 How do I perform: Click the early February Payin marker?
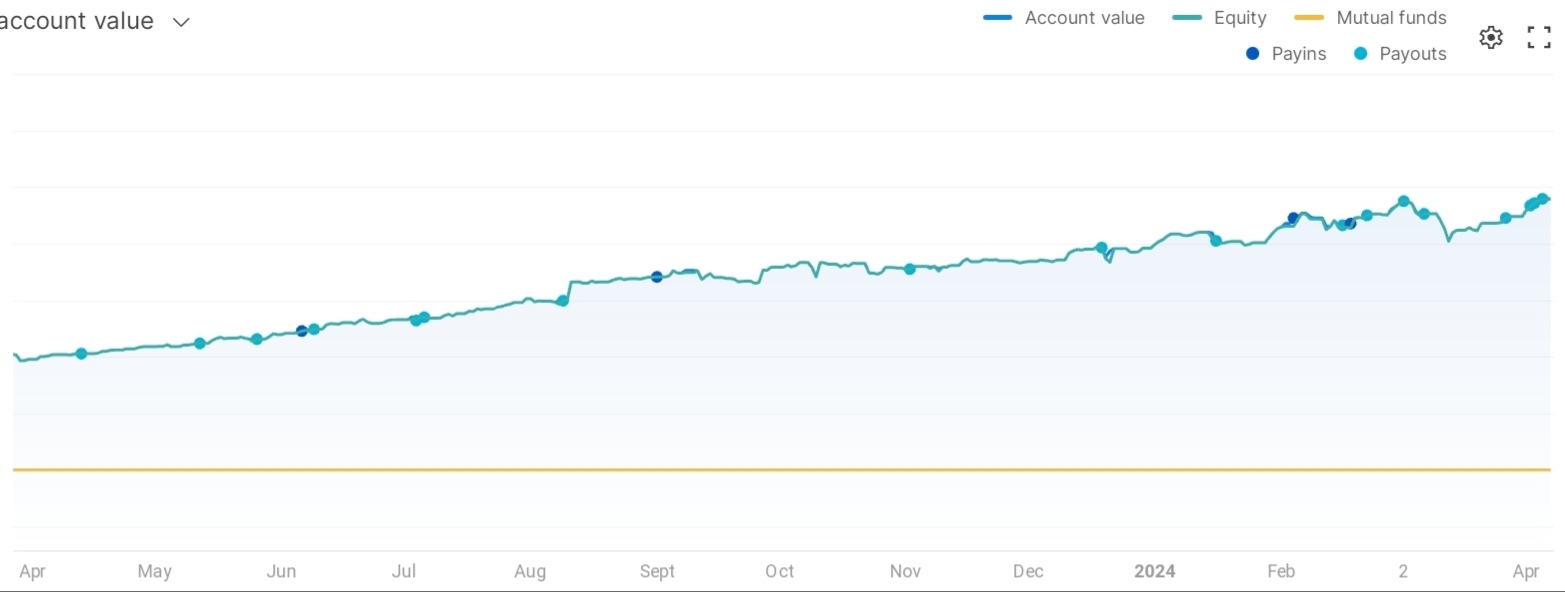pyautogui.click(x=1293, y=218)
